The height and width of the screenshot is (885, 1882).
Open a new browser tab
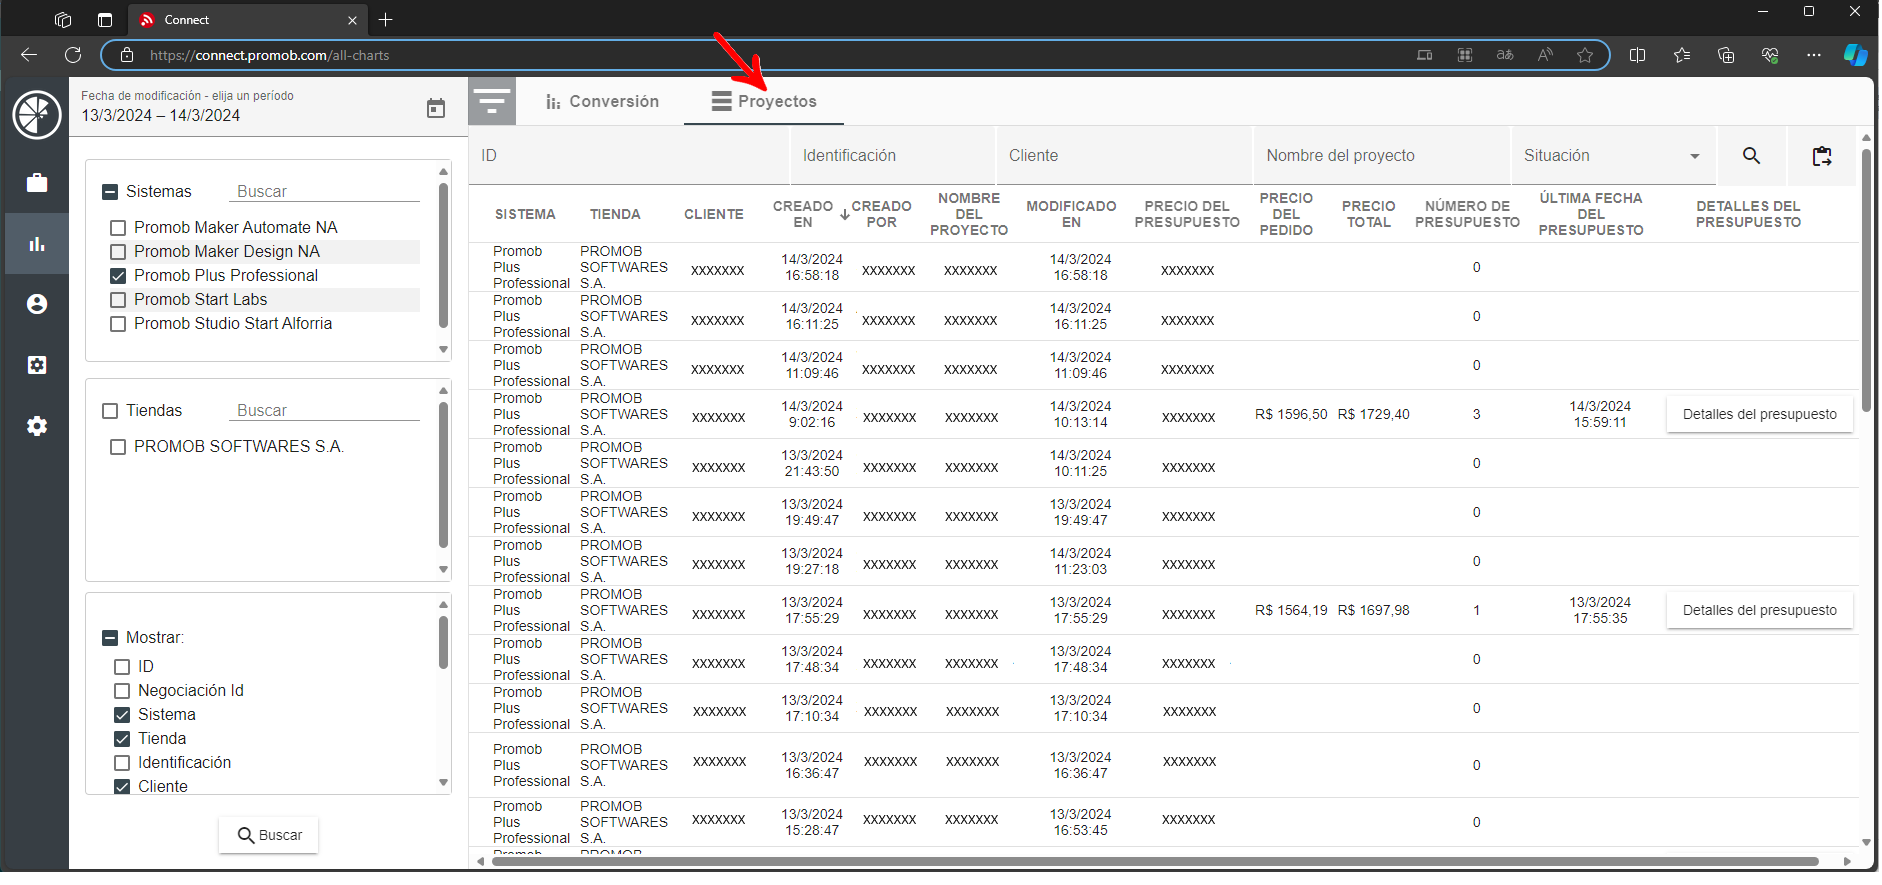(386, 20)
